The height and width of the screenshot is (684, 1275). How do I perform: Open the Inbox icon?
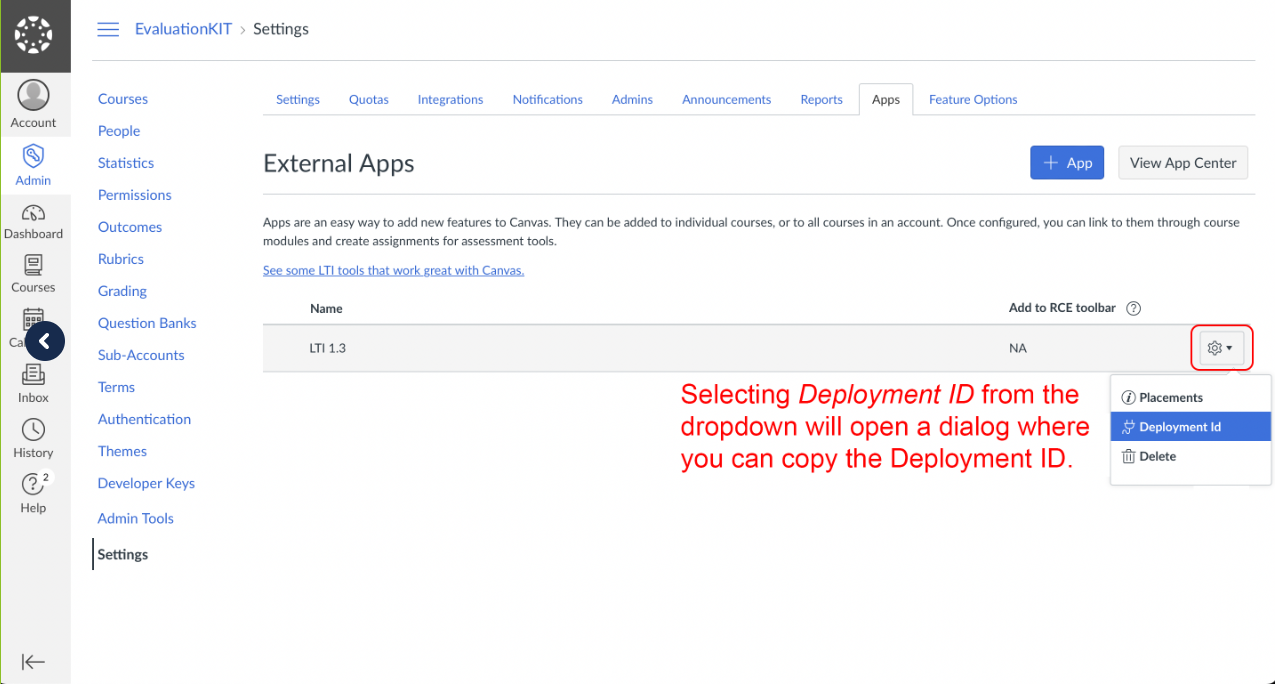(34, 376)
